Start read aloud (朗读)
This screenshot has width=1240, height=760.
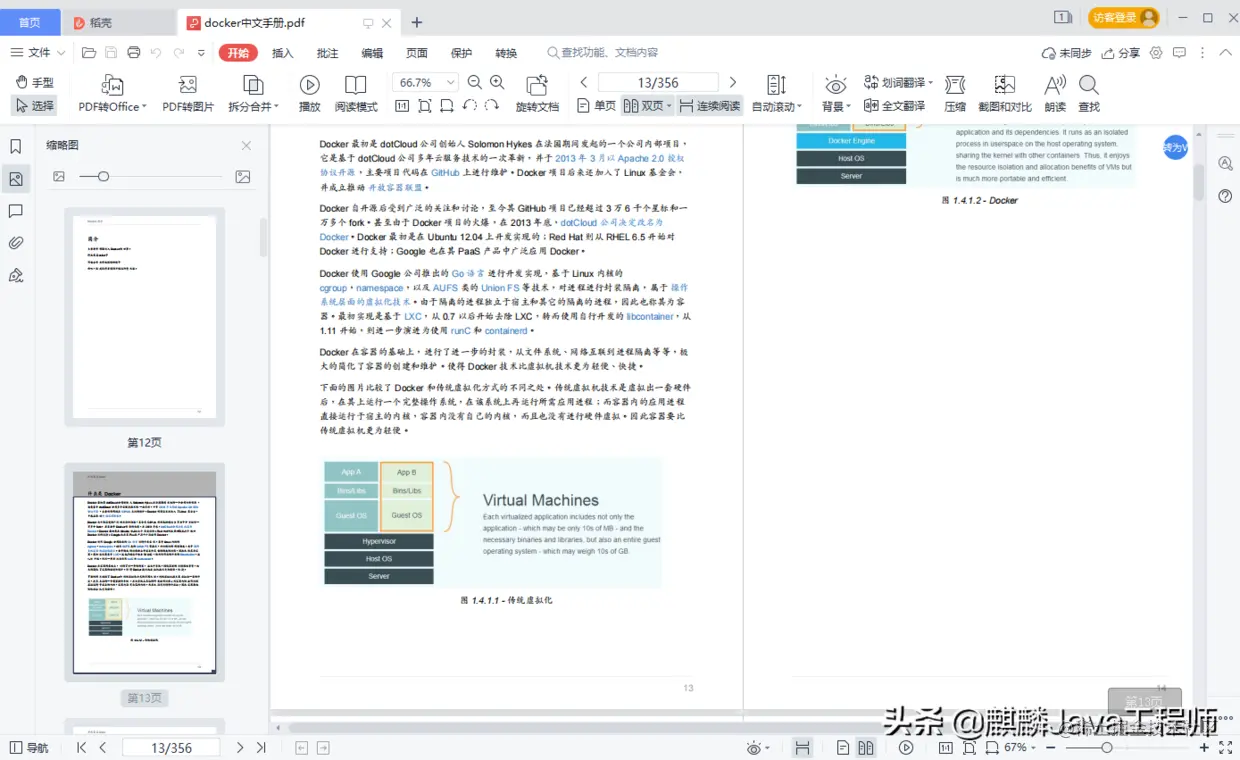[1055, 93]
